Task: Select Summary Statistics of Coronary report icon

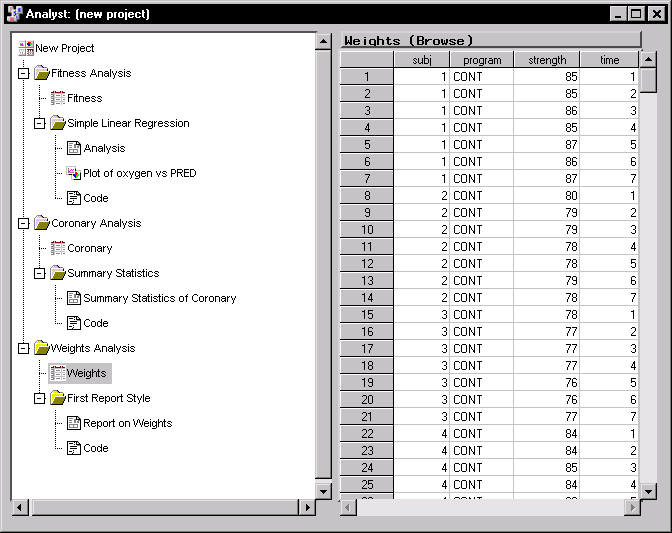Action: click(x=74, y=298)
